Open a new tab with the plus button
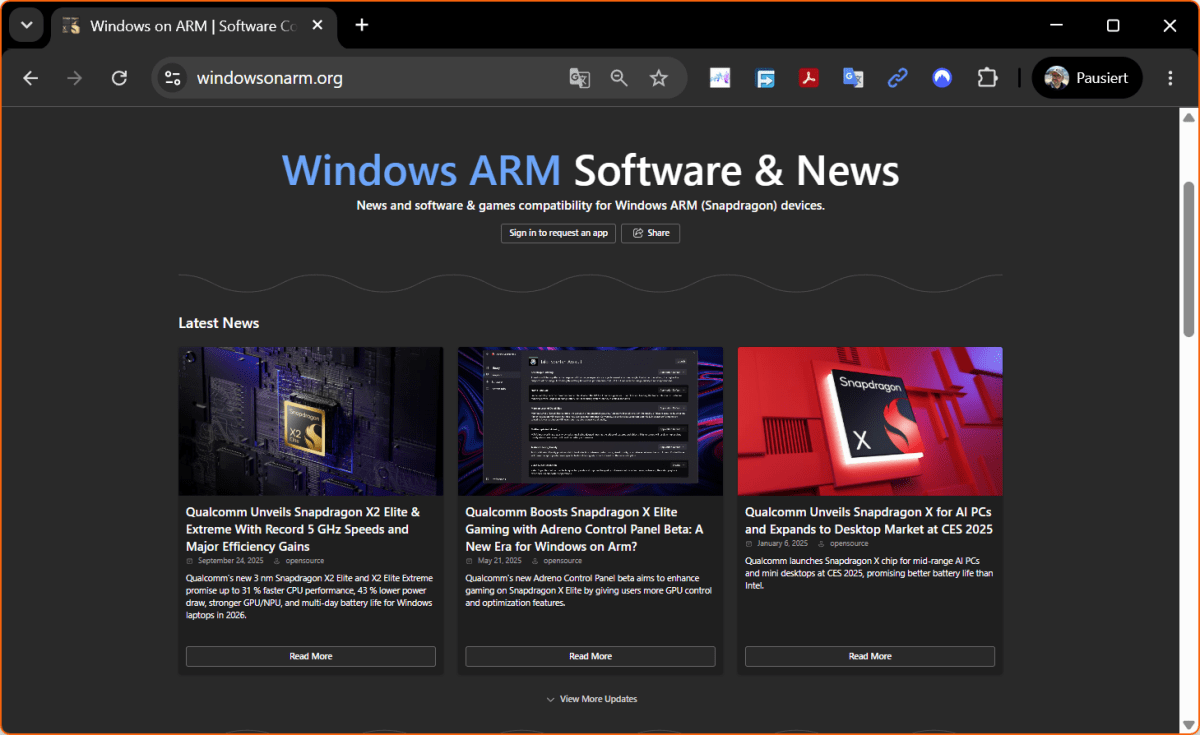Viewport: 1200px width, 735px height. coord(362,25)
